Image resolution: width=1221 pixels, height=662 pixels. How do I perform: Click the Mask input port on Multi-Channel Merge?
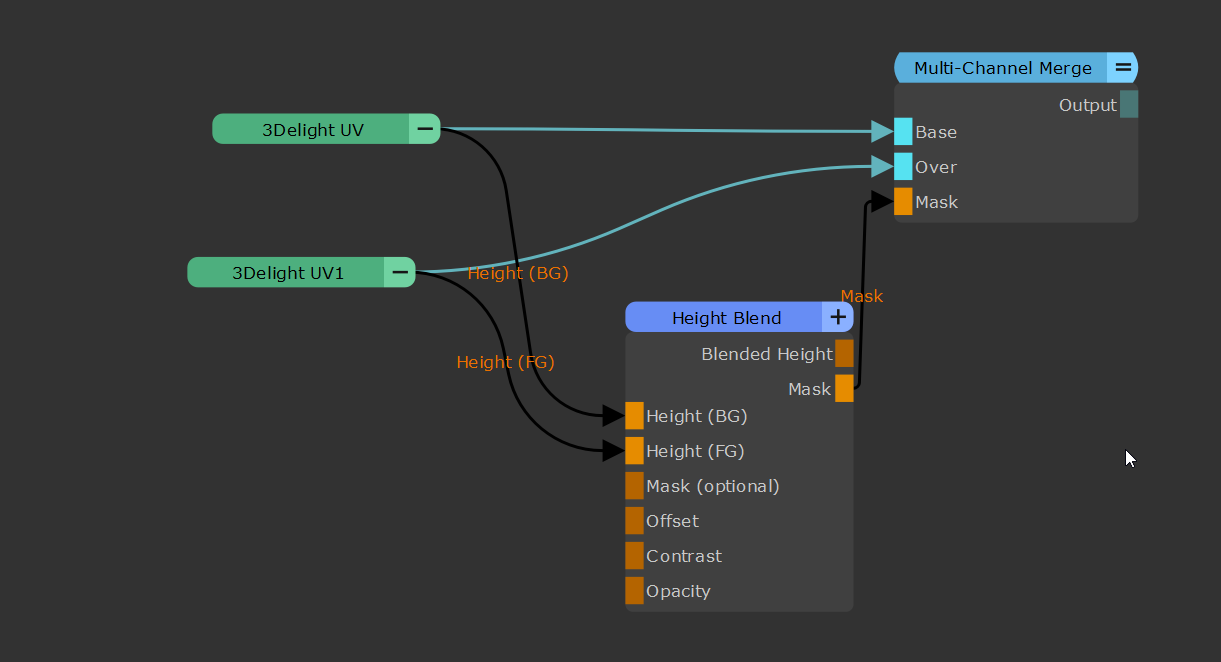click(x=903, y=202)
